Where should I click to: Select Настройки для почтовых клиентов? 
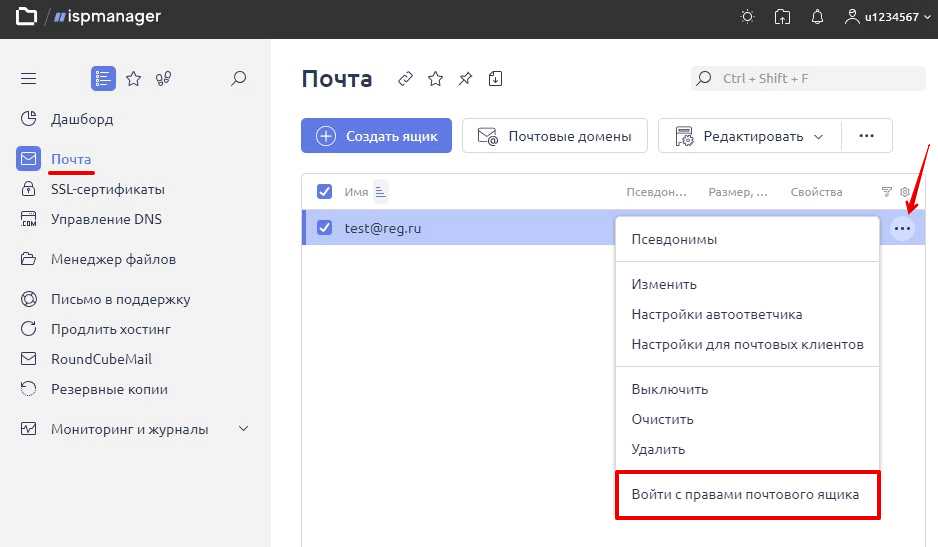(747, 344)
